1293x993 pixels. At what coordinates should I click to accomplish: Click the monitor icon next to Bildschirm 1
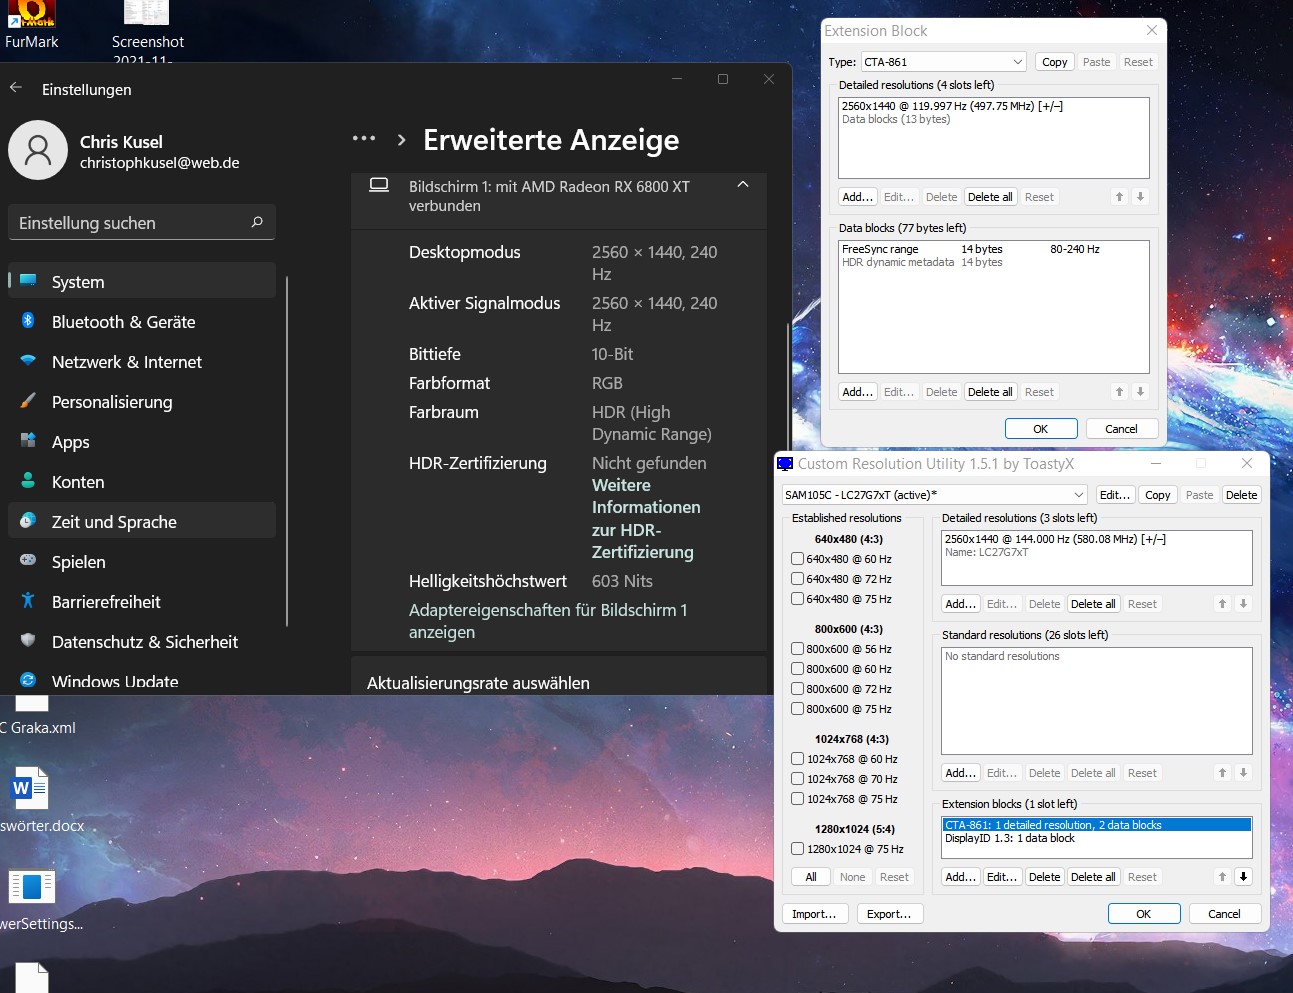(x=378, y=185)
